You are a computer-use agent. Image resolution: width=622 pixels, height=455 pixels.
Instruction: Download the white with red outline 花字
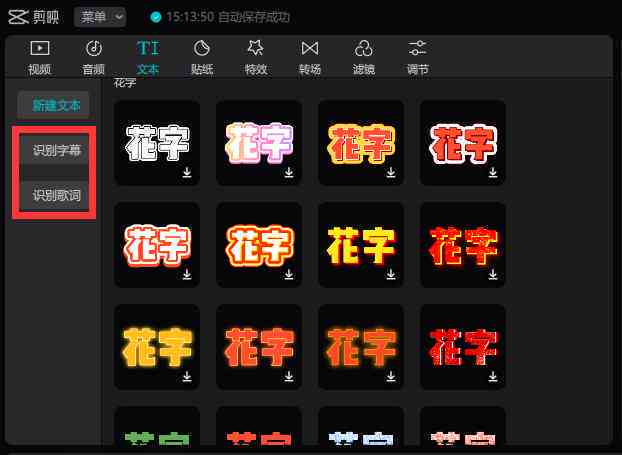tap(187, 274)
